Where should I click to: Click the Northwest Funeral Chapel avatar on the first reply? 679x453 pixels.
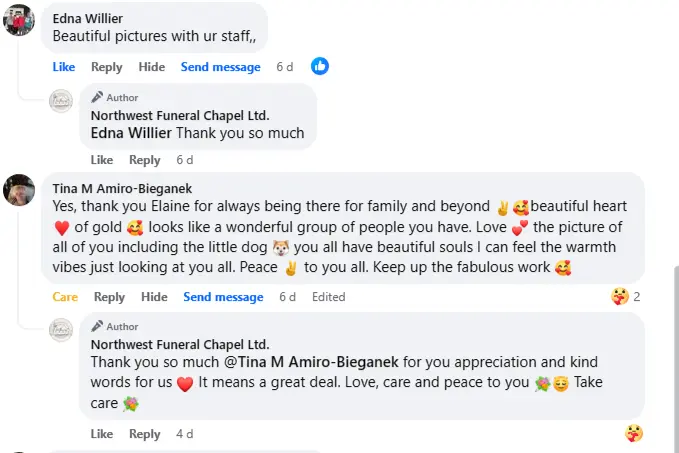62,100
